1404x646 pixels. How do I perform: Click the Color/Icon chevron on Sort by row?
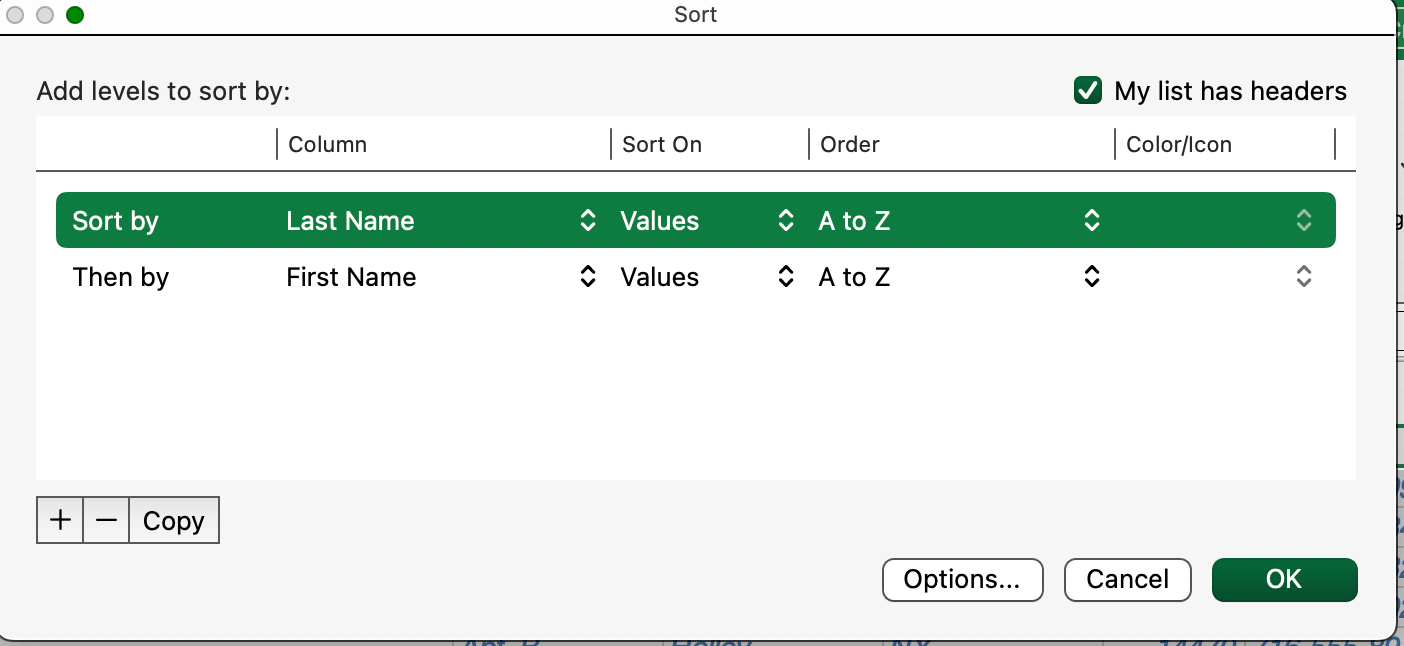1304,220
